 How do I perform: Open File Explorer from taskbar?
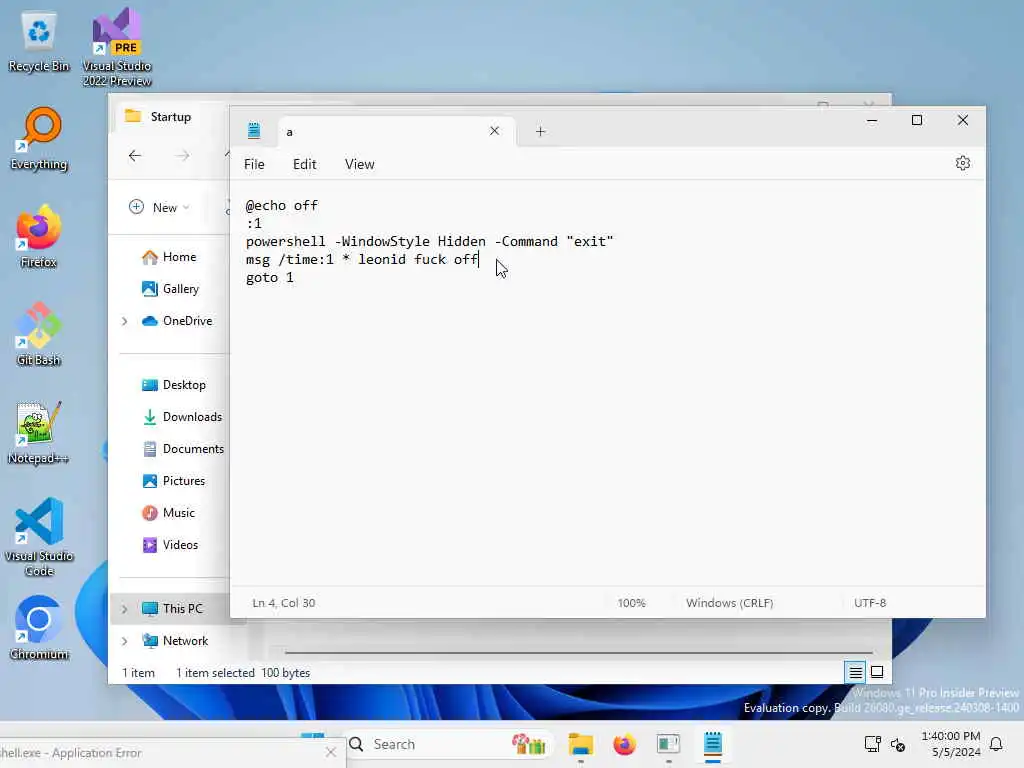coord(581,744)
